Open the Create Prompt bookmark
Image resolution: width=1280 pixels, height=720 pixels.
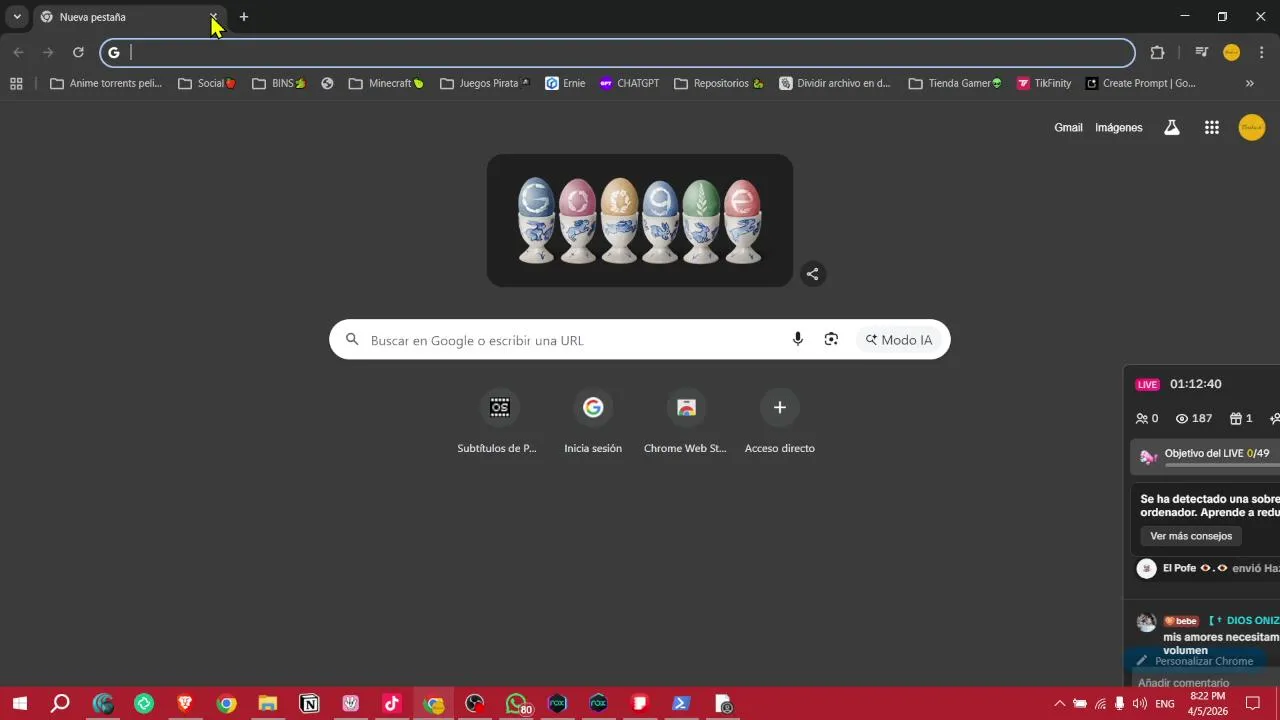pyautogui.click(x=1141, y=84)
